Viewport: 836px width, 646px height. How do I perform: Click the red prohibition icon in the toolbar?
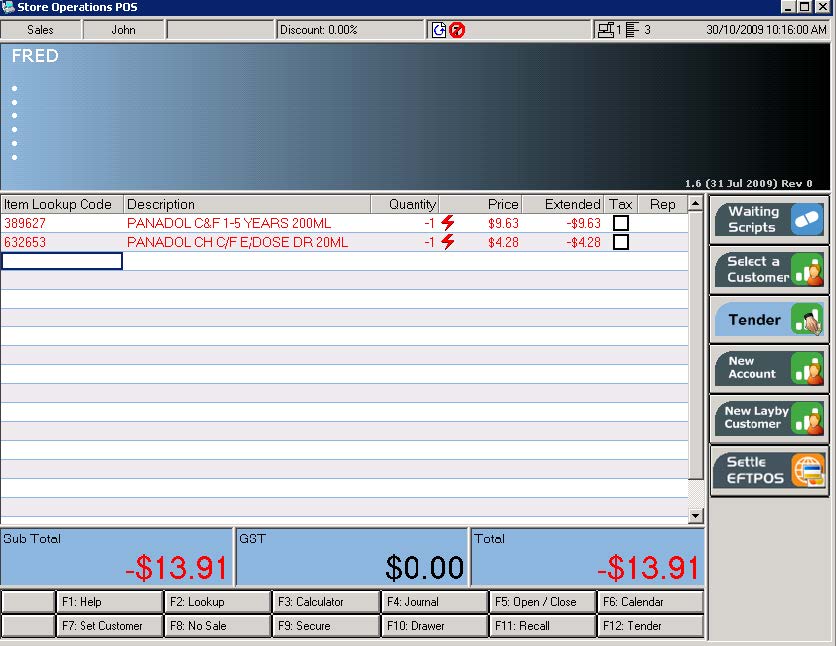[456, 29]
